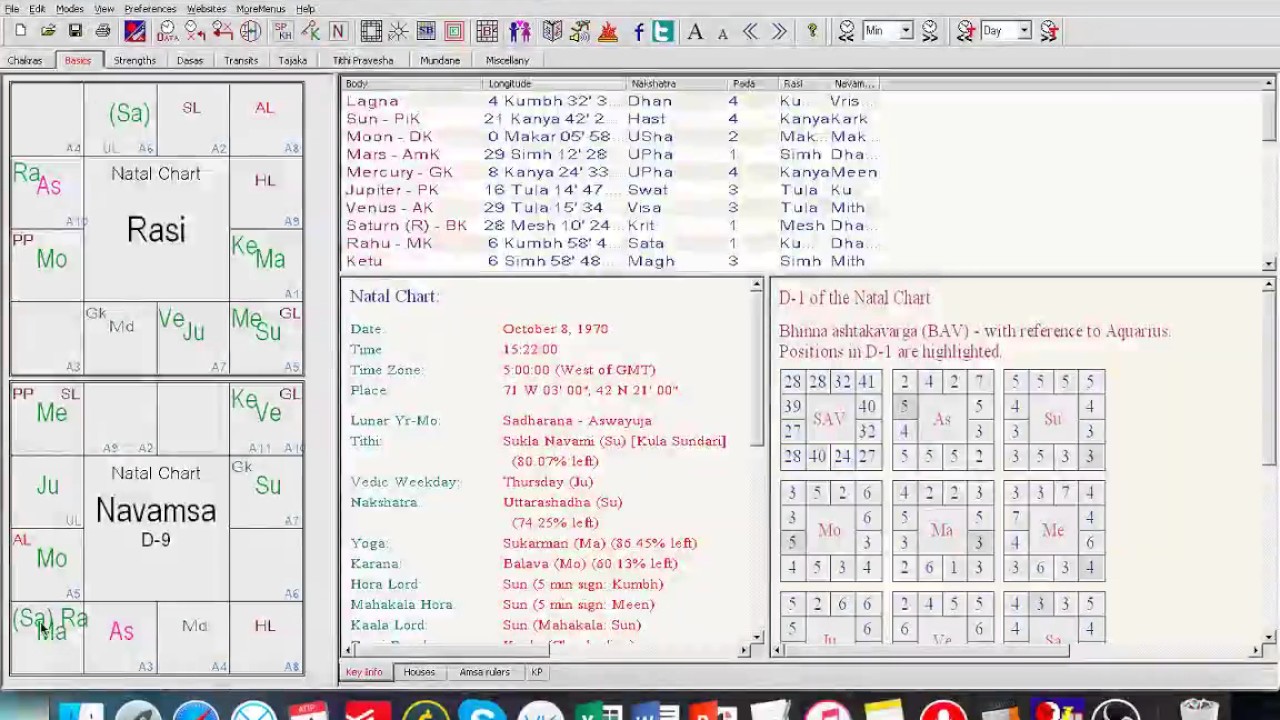This screenshot has height=720, width=1280.
Task: Click the two people compatibility icon
Action: click(x=520, y=31)
